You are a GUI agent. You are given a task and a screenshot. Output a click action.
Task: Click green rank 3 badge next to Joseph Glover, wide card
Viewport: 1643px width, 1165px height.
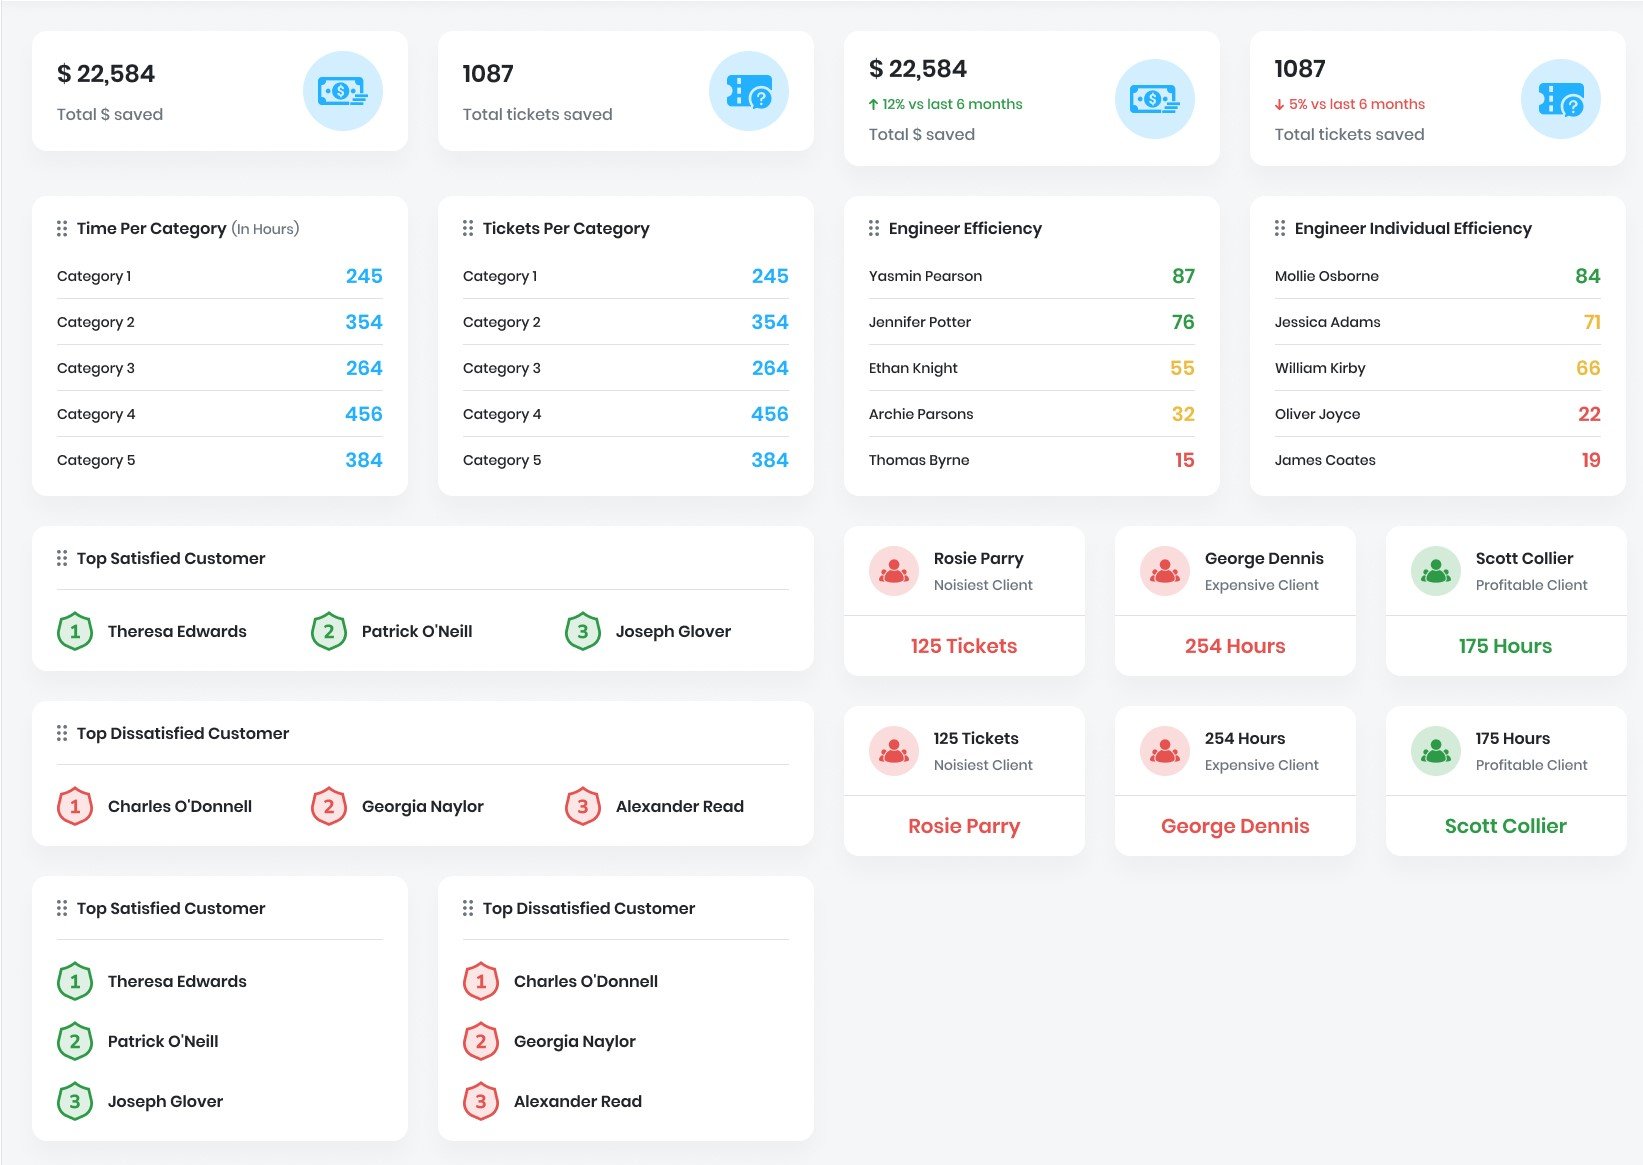pyautogui.click(x=583, y=631)
